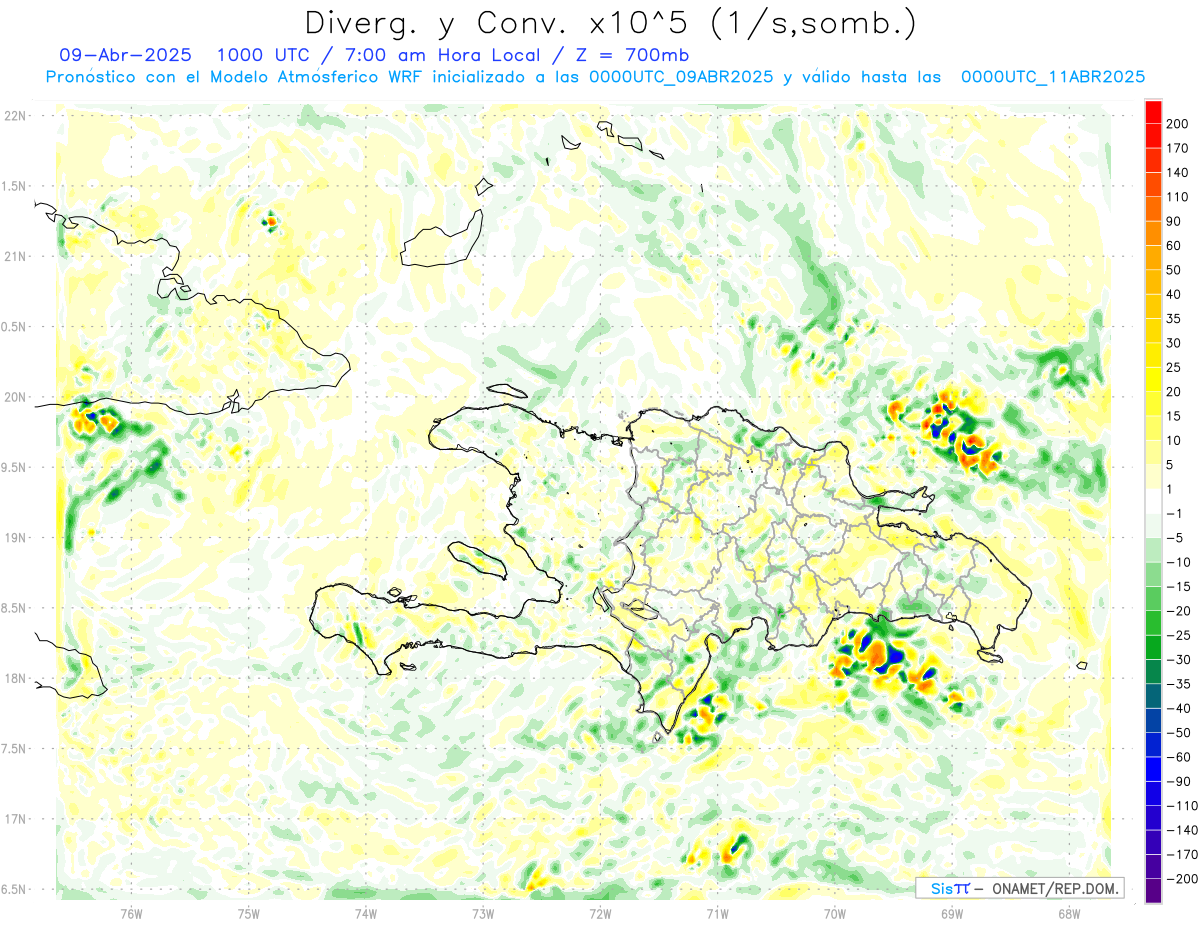Click the negative 30 color scale value

coord(1179,659)
